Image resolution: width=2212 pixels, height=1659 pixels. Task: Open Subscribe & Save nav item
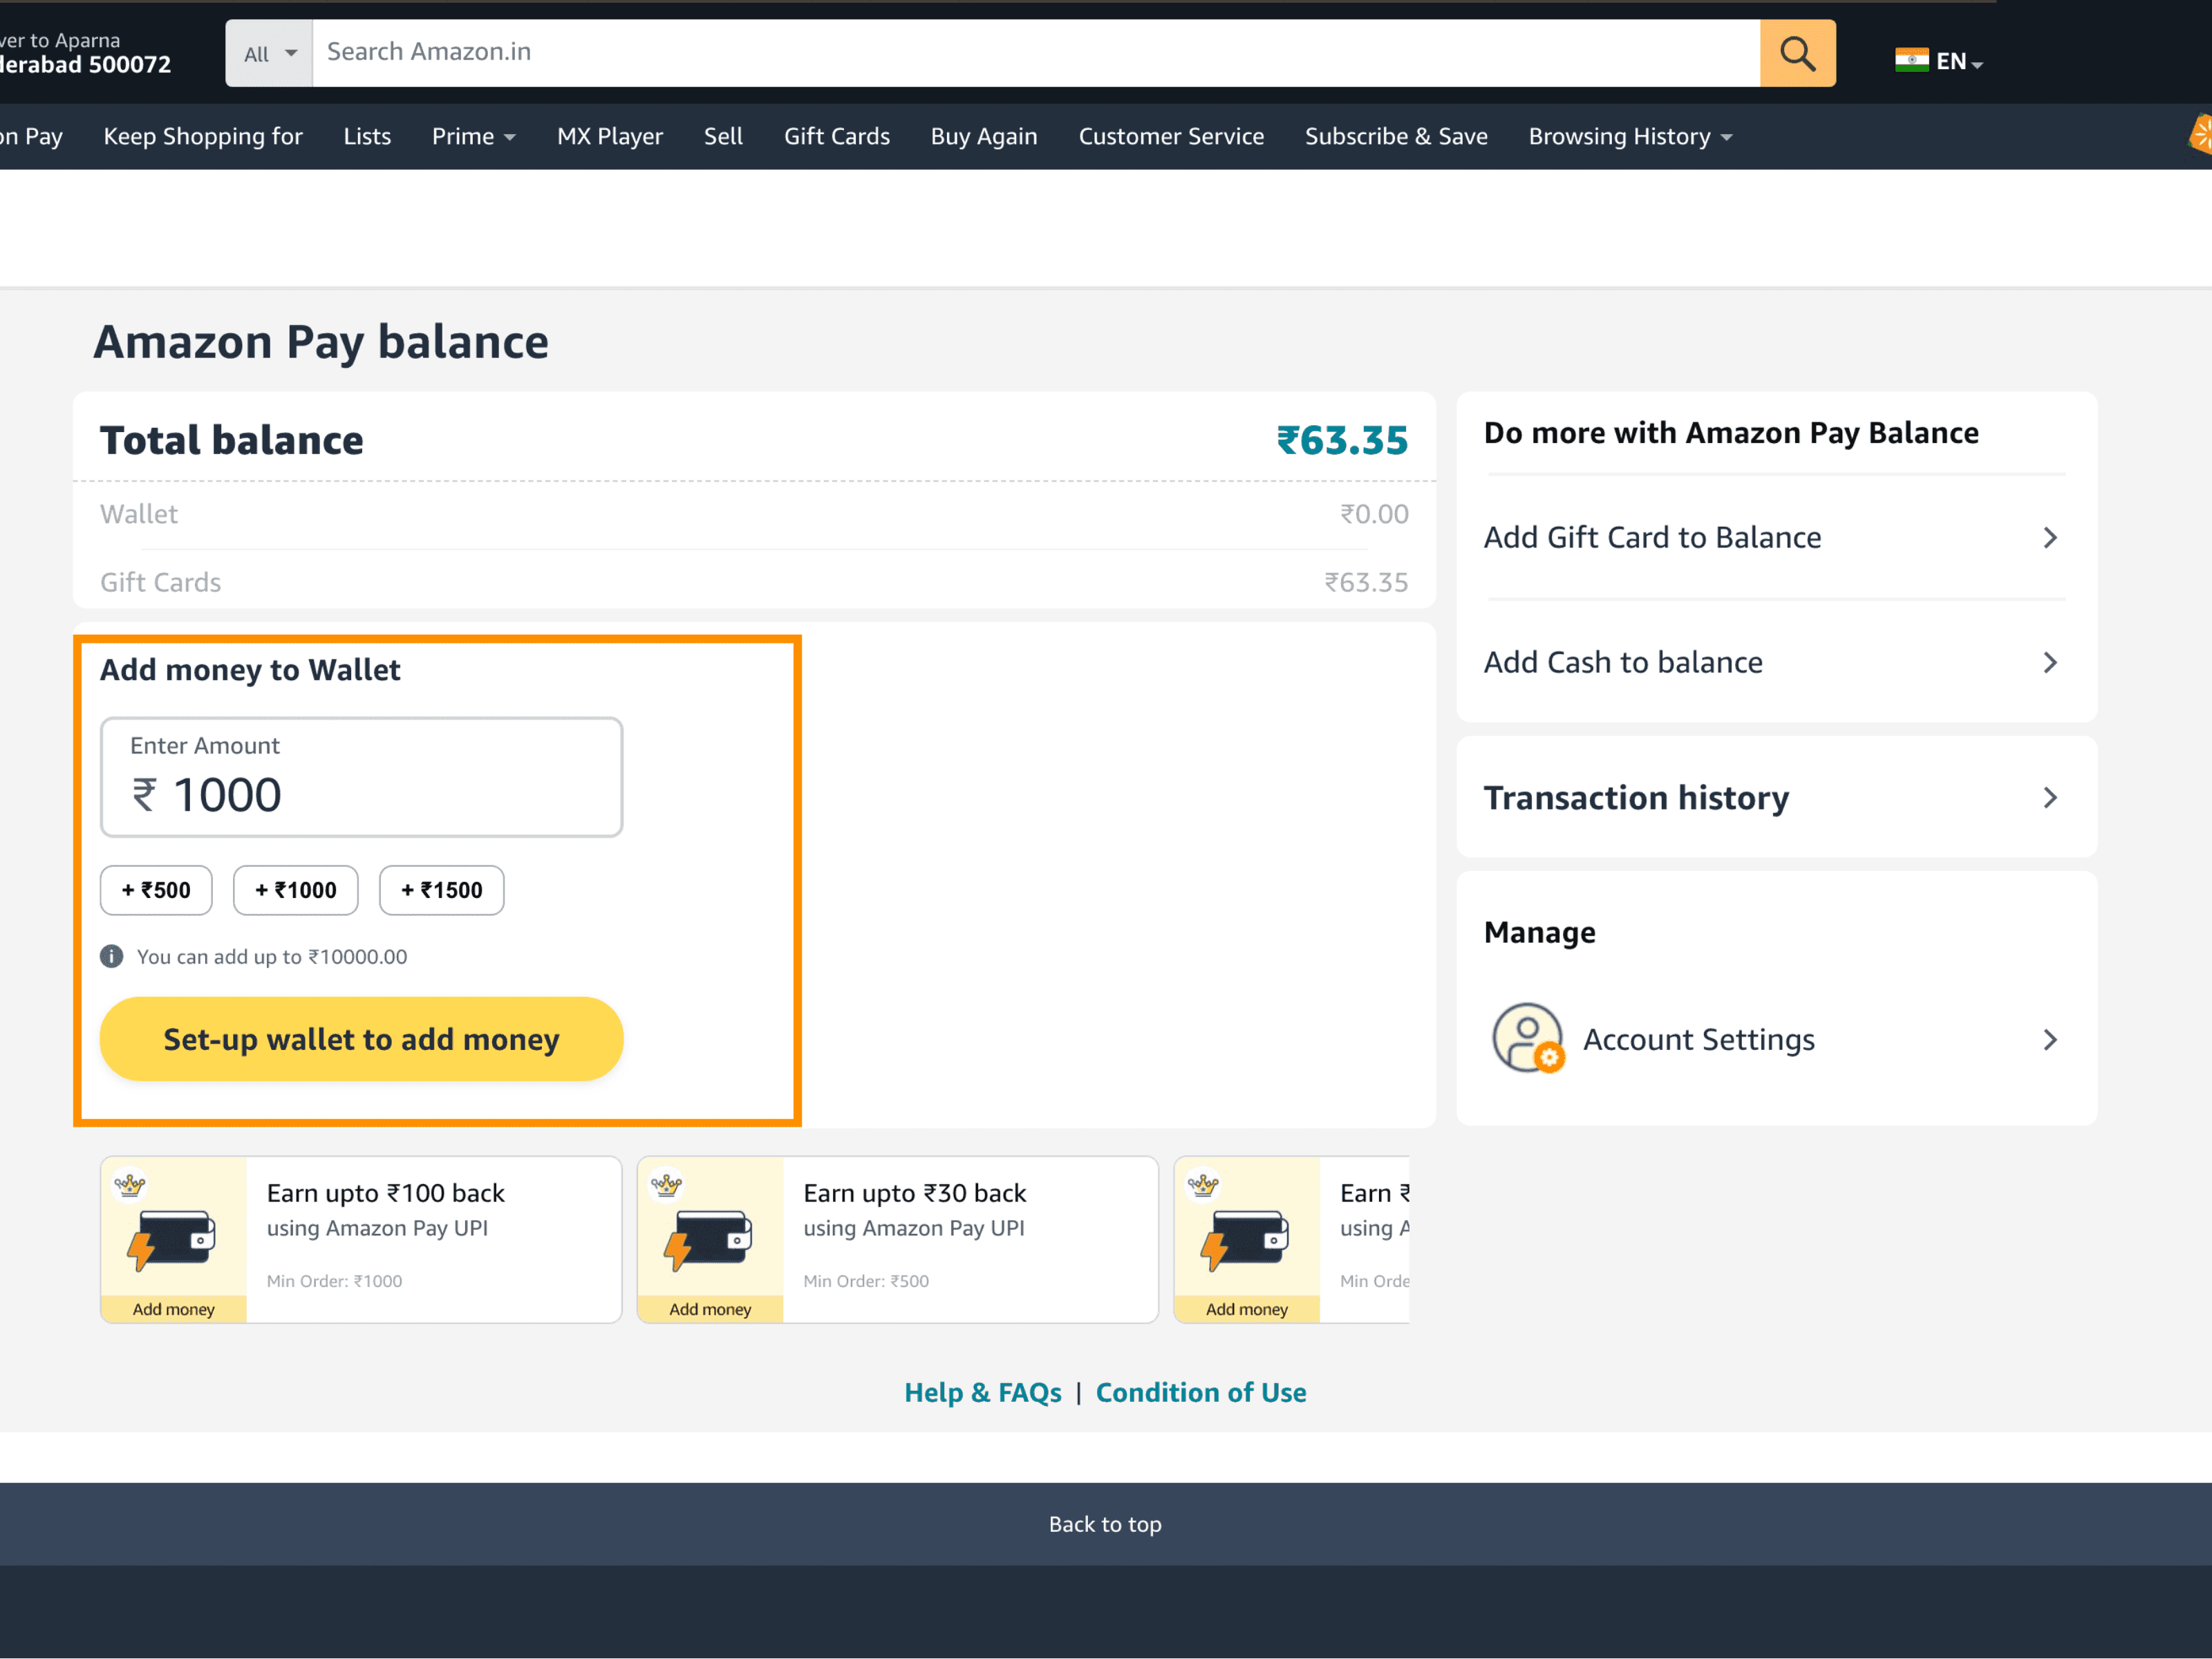1396,136
